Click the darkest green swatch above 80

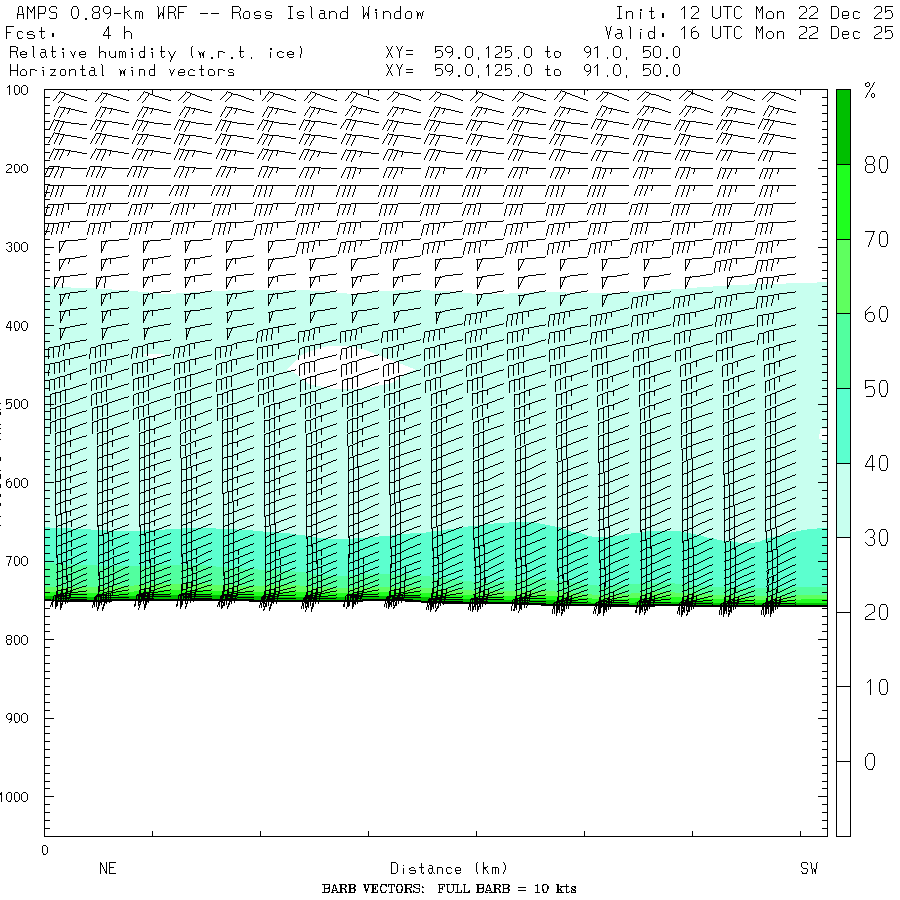pos(843,125)
